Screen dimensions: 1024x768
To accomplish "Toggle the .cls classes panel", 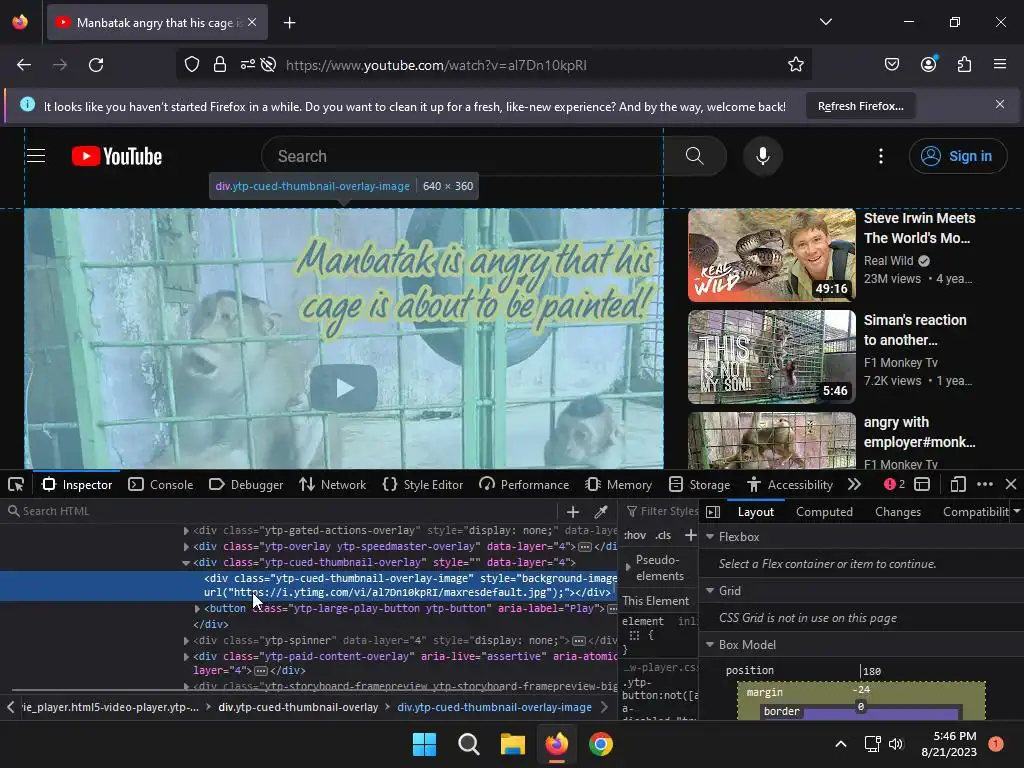I will [x=664, y=536].
